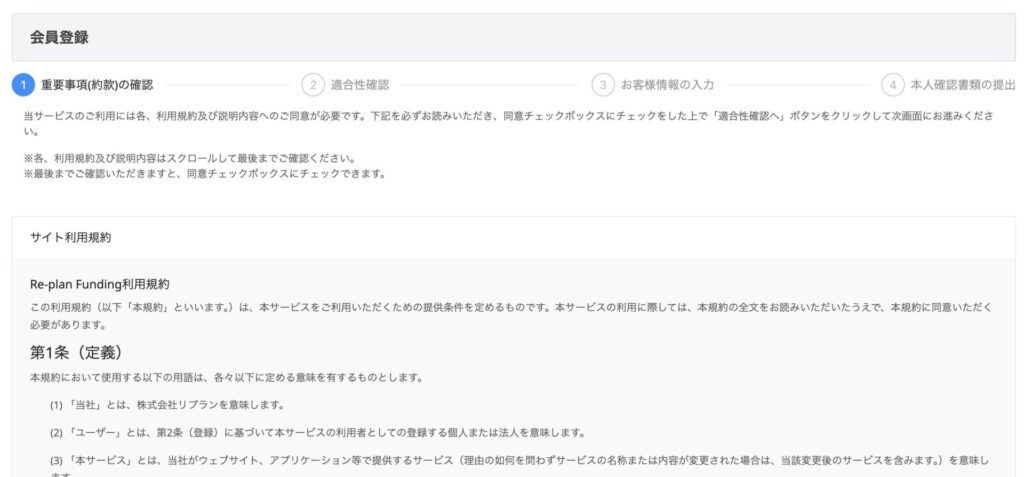
Task: Click the 第1条（定義） heading
Action: (76, 352)
